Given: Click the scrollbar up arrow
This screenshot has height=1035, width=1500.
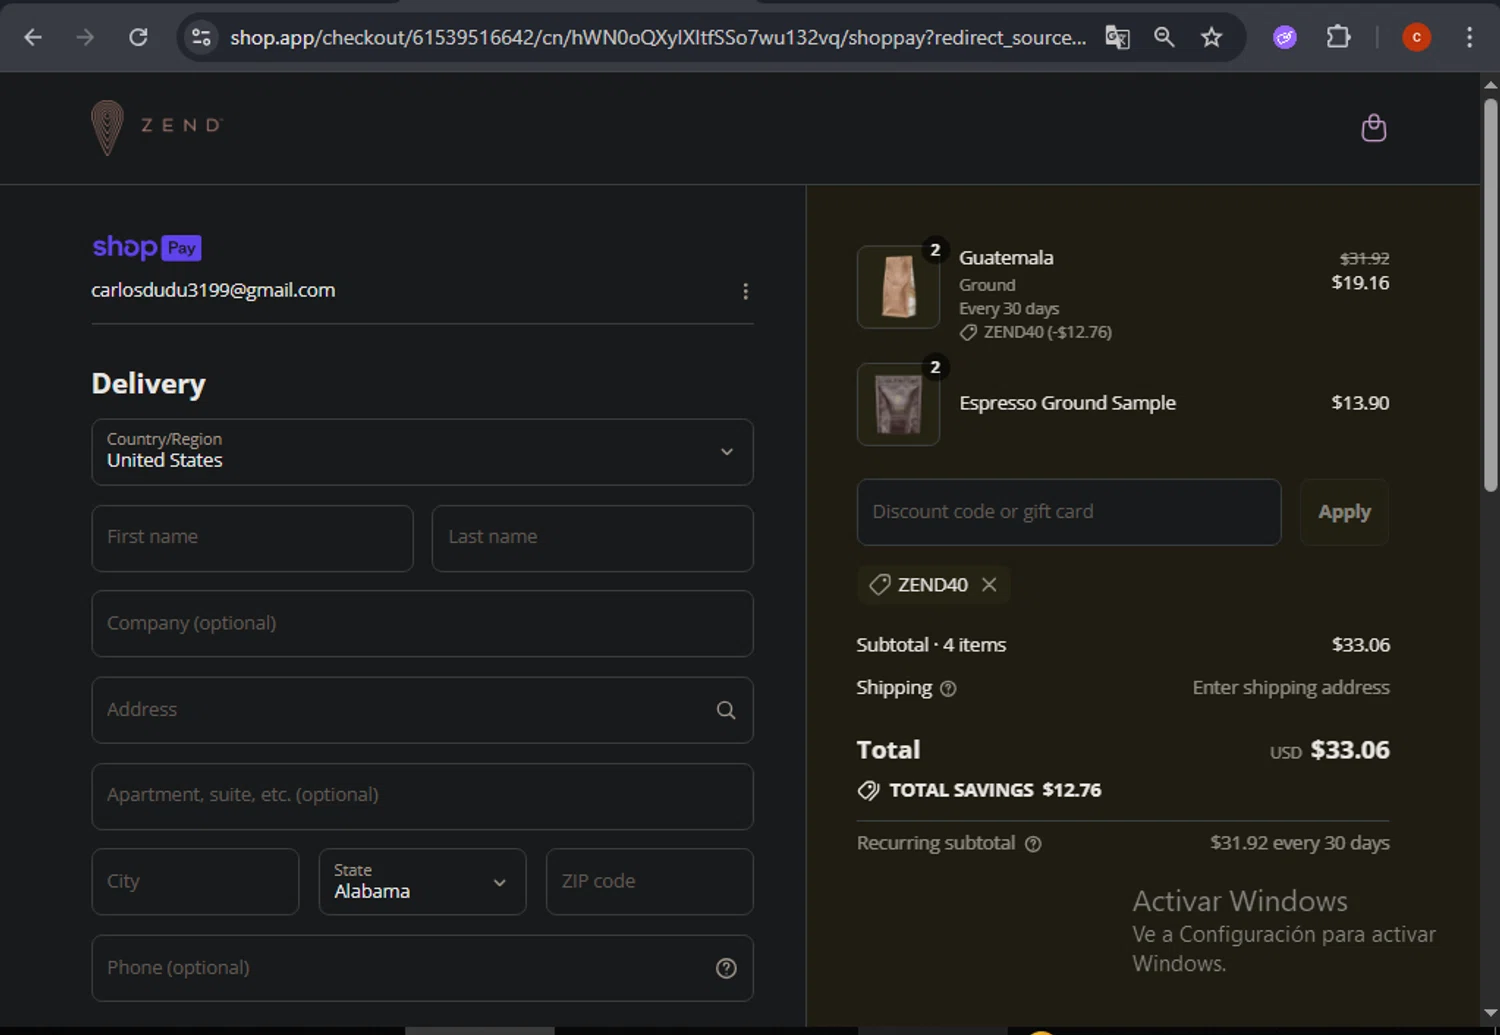Looking at the screenshot, I should (1490, 85).
